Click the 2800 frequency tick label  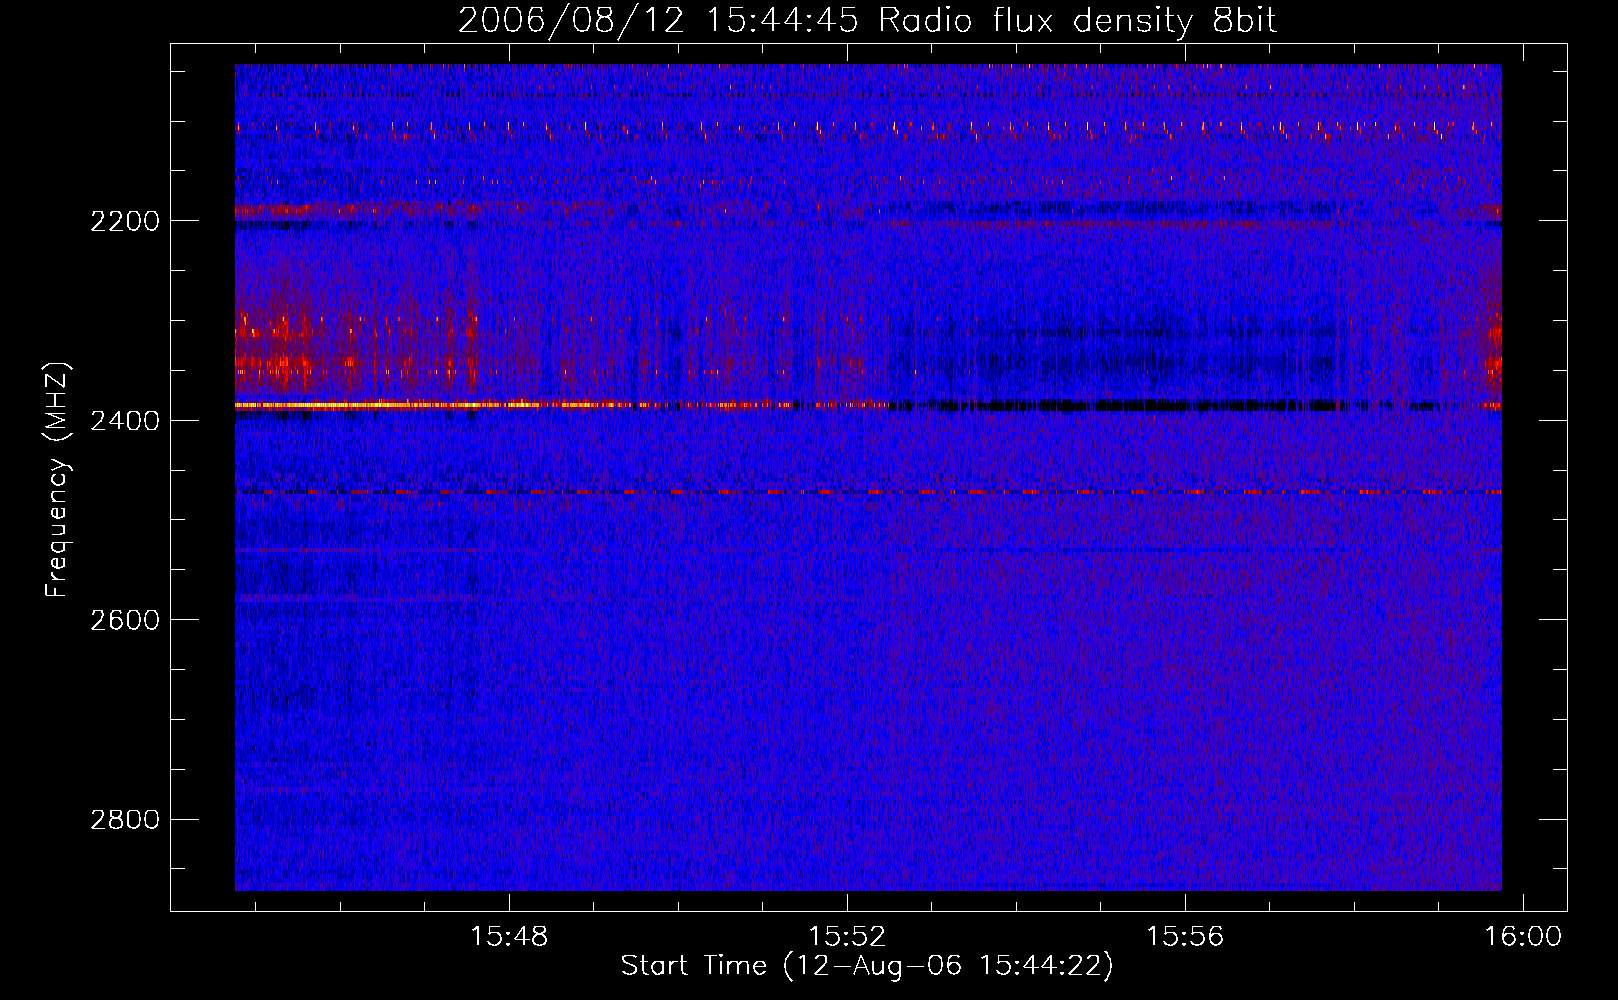(x=125, y=820)
